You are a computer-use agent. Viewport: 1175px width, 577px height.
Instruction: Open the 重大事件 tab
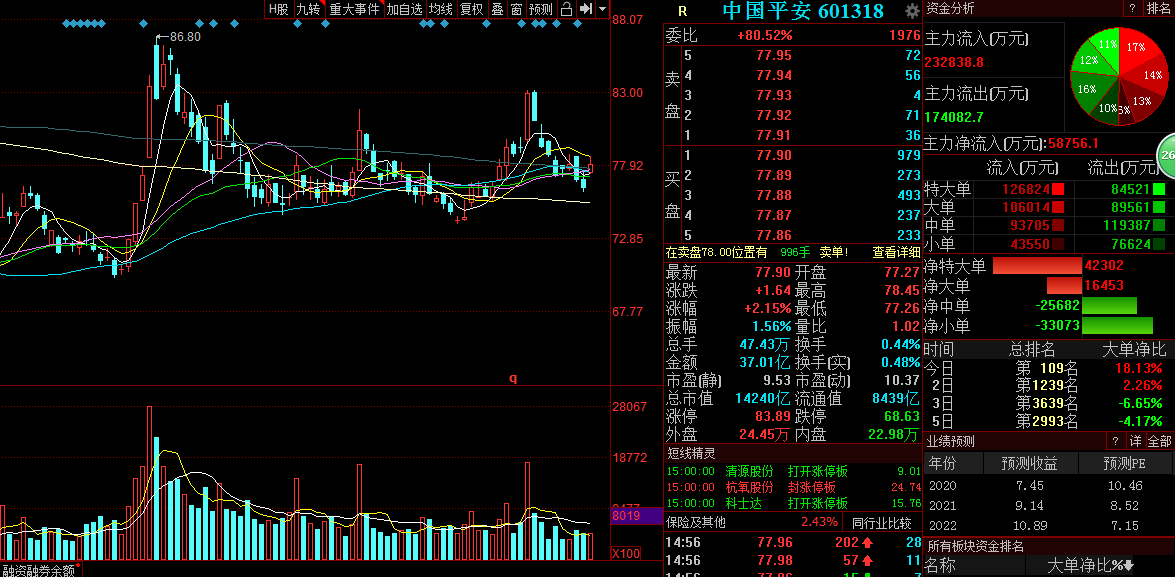tap(355, 9)
